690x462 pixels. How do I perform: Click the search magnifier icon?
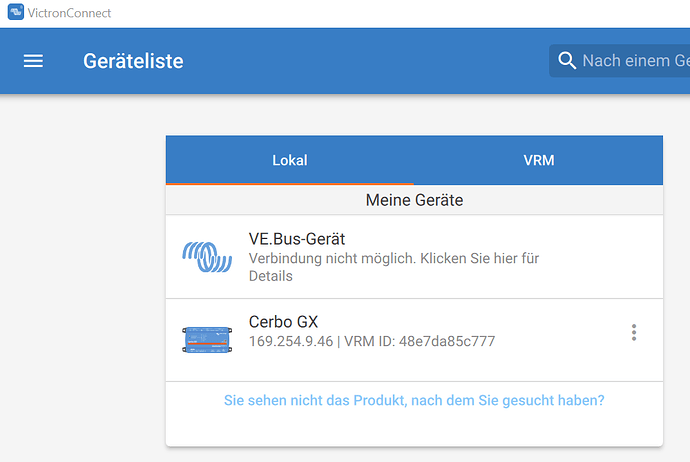(x=567, y=61)
